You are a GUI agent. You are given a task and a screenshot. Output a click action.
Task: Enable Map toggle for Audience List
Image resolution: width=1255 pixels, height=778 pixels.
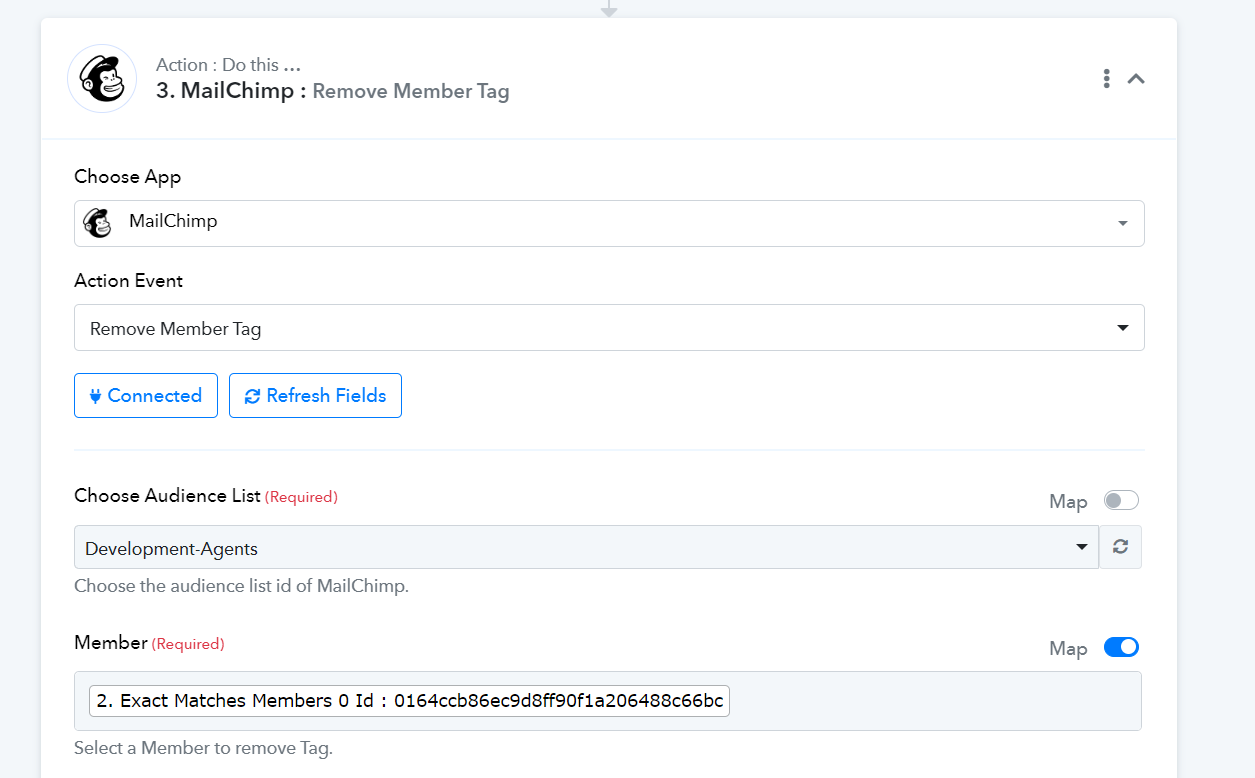[1121, 500]
